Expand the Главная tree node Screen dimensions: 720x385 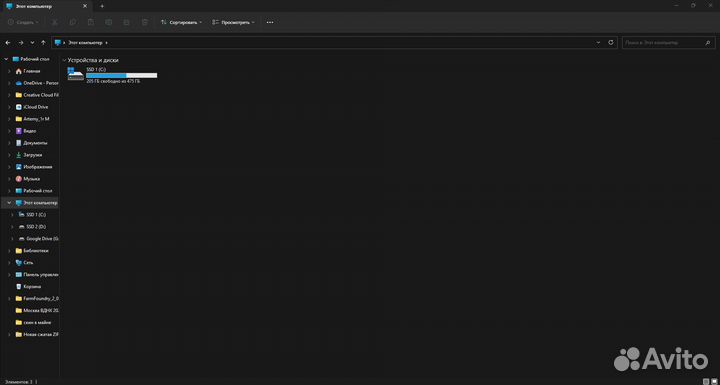tap(9, 71)
